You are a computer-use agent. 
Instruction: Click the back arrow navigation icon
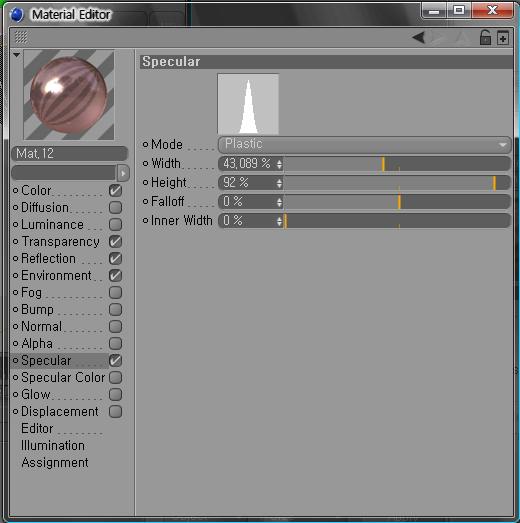[419, 37]
